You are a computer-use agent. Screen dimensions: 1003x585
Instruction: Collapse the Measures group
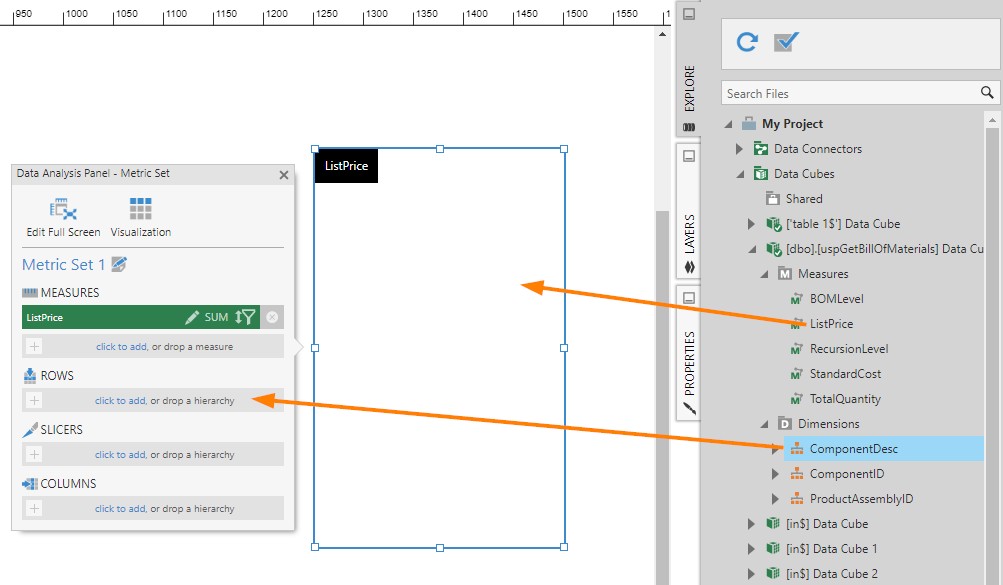pyautogui.click(x=765, y=274)
